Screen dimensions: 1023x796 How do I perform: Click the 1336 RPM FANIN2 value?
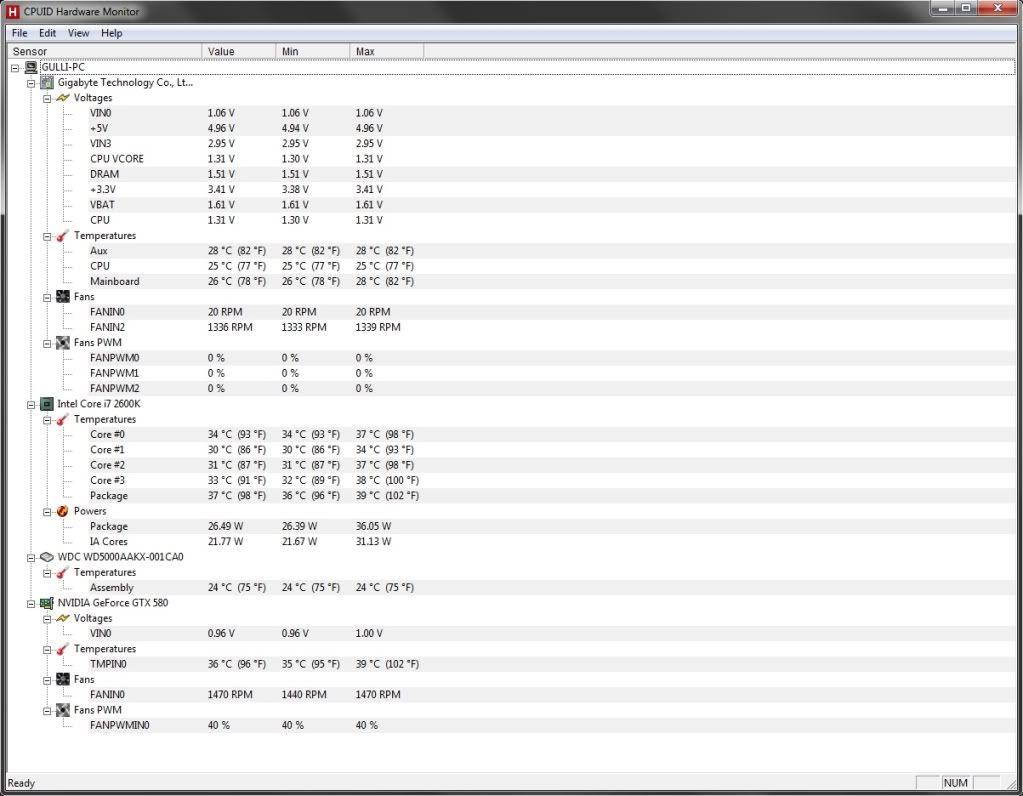pos(230,328)
